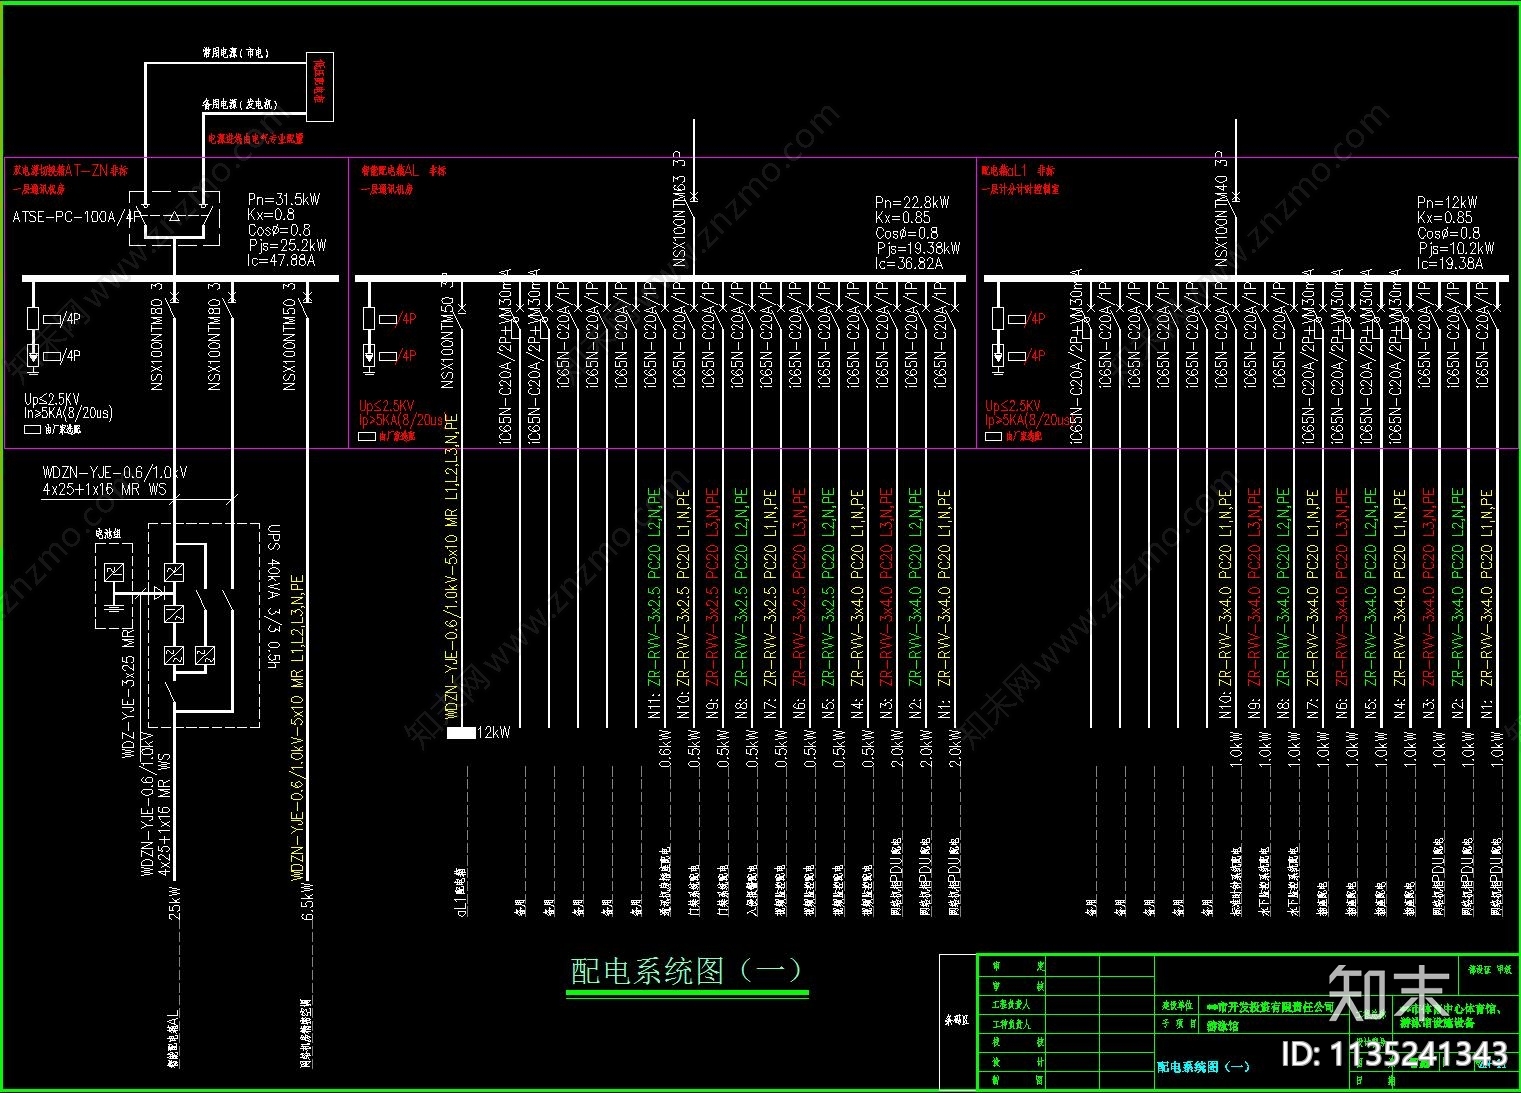This screenshot has width=1521, height=1093.
Task: Select the N11: circuit cable label
Action: 654,604
